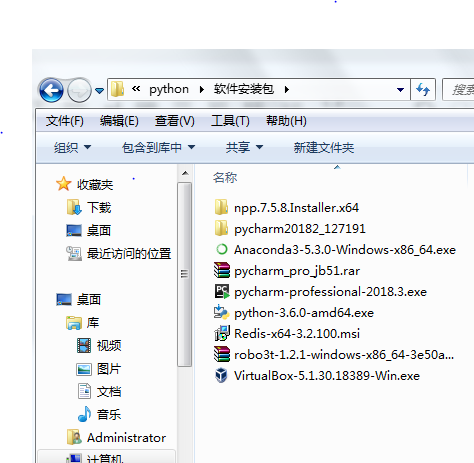Screen dimensions: 474x463
Task: Select the 软件安装包 breadcrumb
Action: [244, 89]
